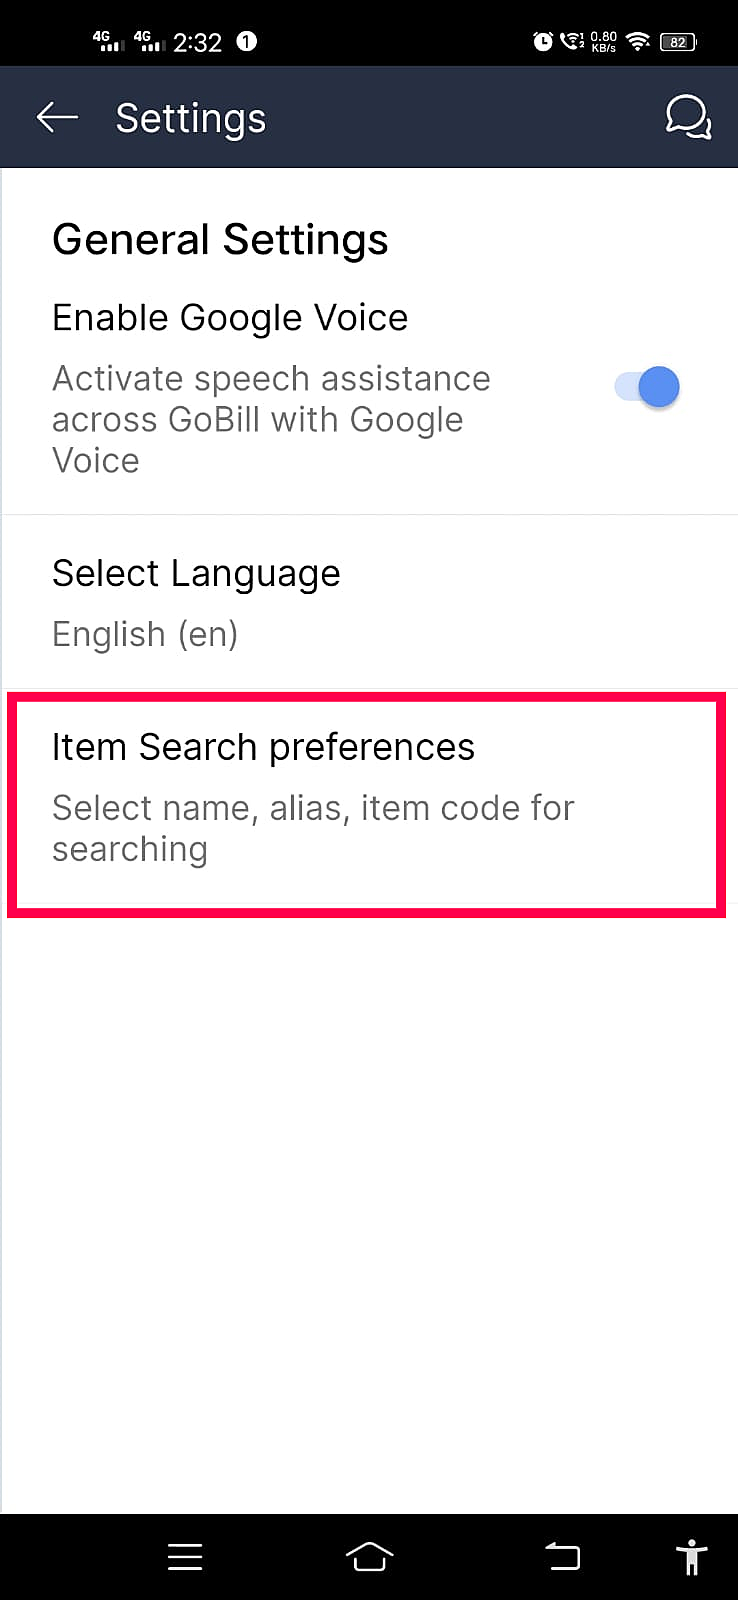The image size is (738, 1600).
Task: Tap the Wi-Fi status icon
Action: point(637,42)
